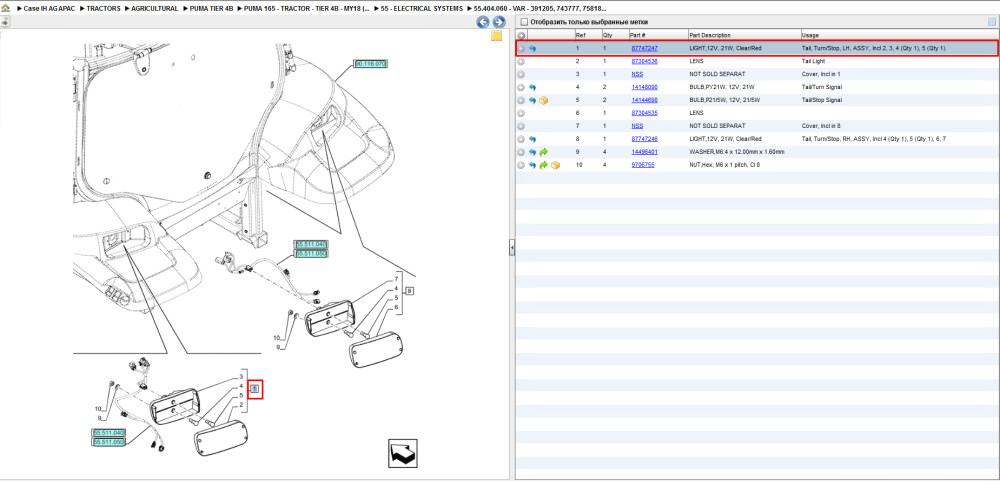Click the box package icon in the NUT,Hex row
The height and width of the screenshot is (481, 1000).
[x=555, y=165]
